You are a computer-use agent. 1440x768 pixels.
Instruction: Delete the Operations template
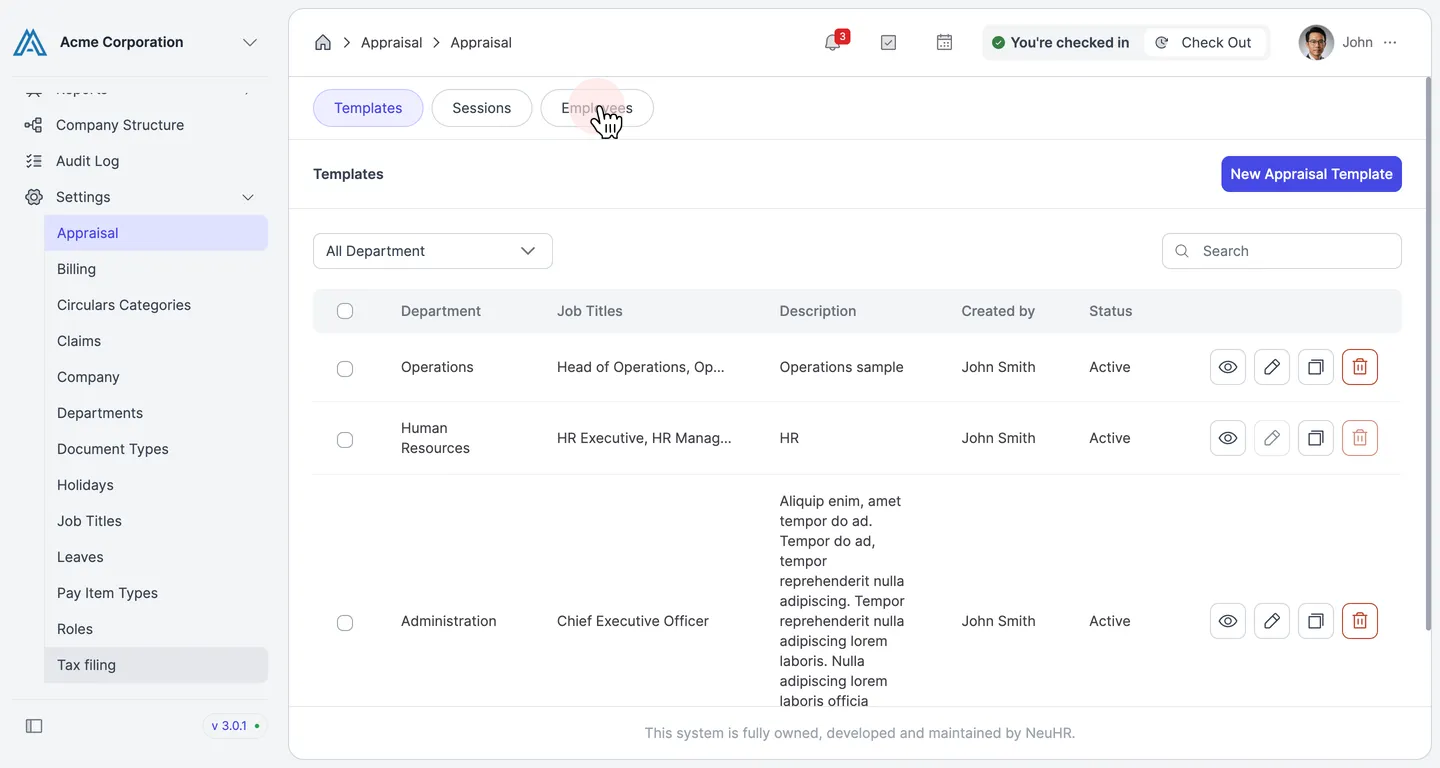click(1360, 367)
